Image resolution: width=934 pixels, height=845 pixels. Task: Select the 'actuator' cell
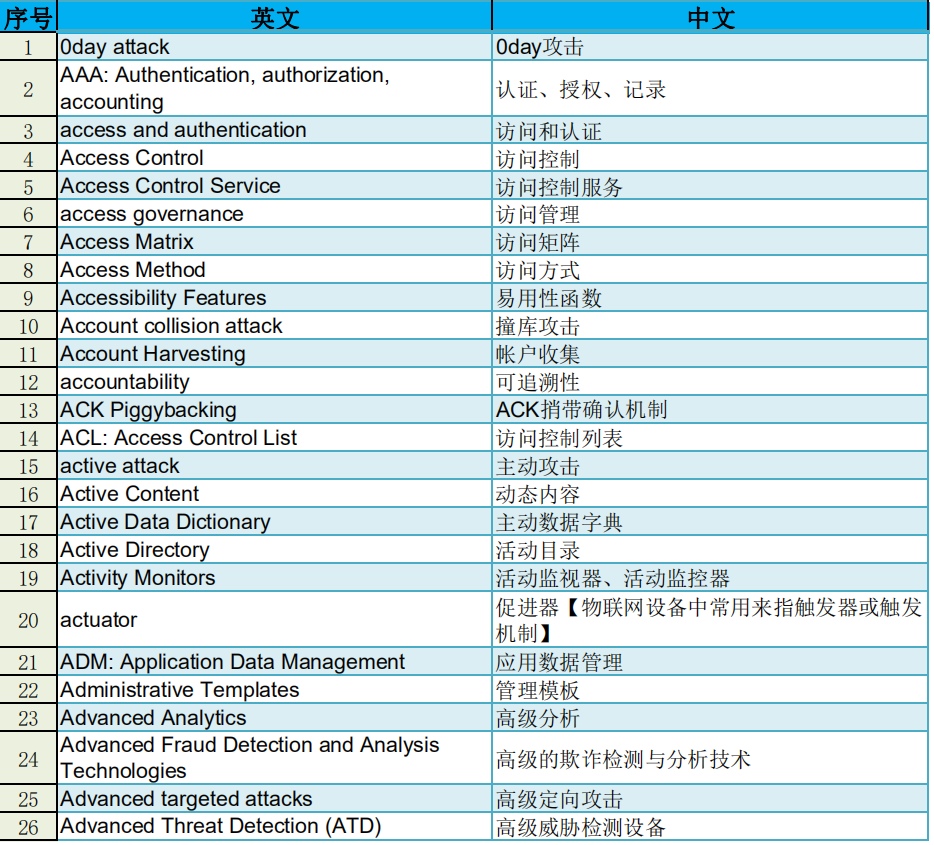[x=275, y=620]
